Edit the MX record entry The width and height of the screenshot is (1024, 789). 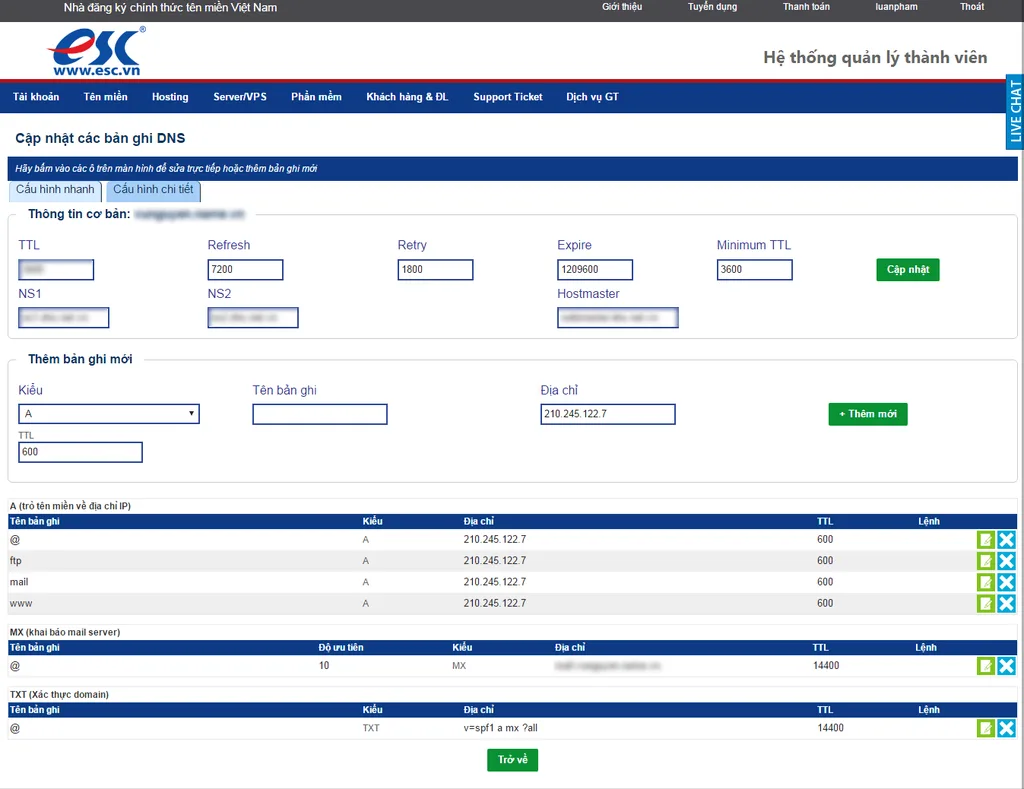985,666
